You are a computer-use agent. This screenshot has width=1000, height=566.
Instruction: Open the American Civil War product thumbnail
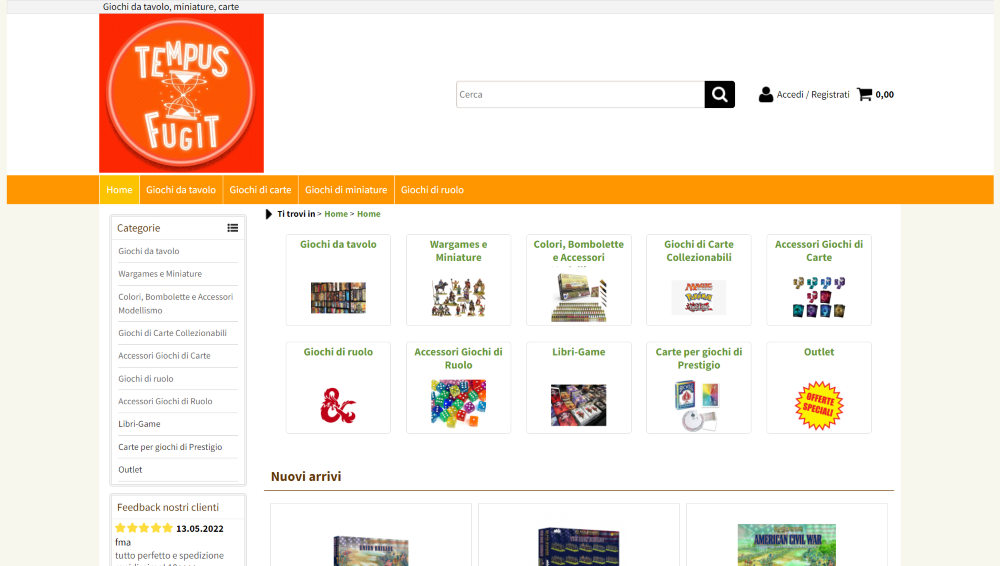pos(786,545)
